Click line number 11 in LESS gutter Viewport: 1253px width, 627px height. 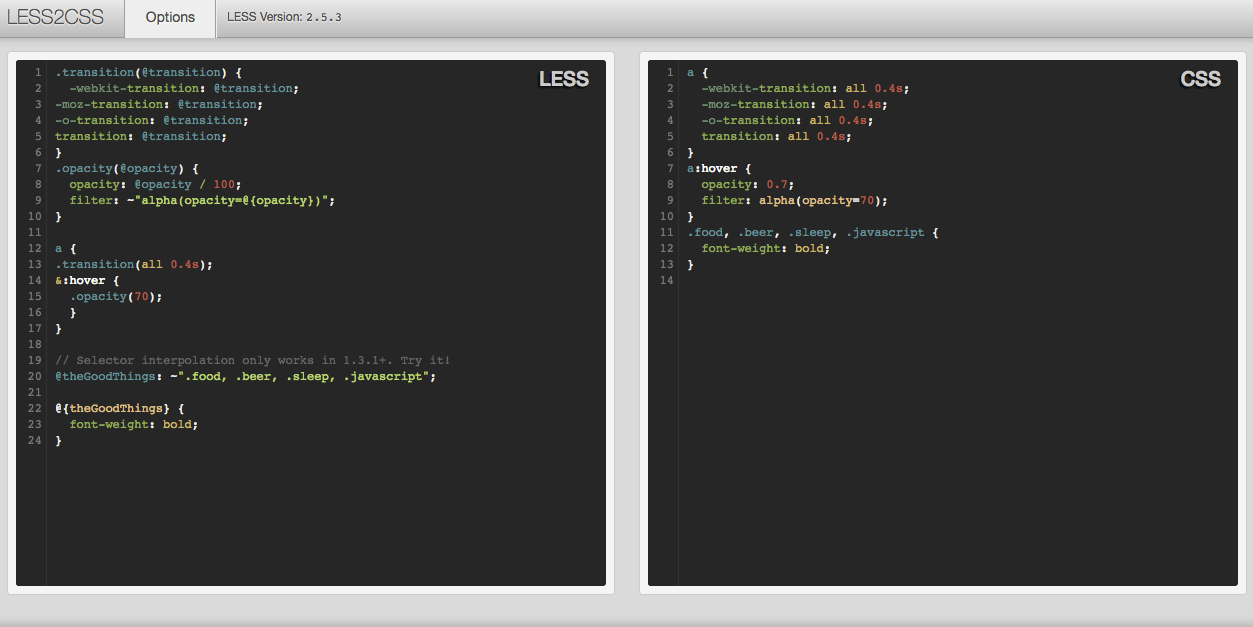[x=35, y=232]
